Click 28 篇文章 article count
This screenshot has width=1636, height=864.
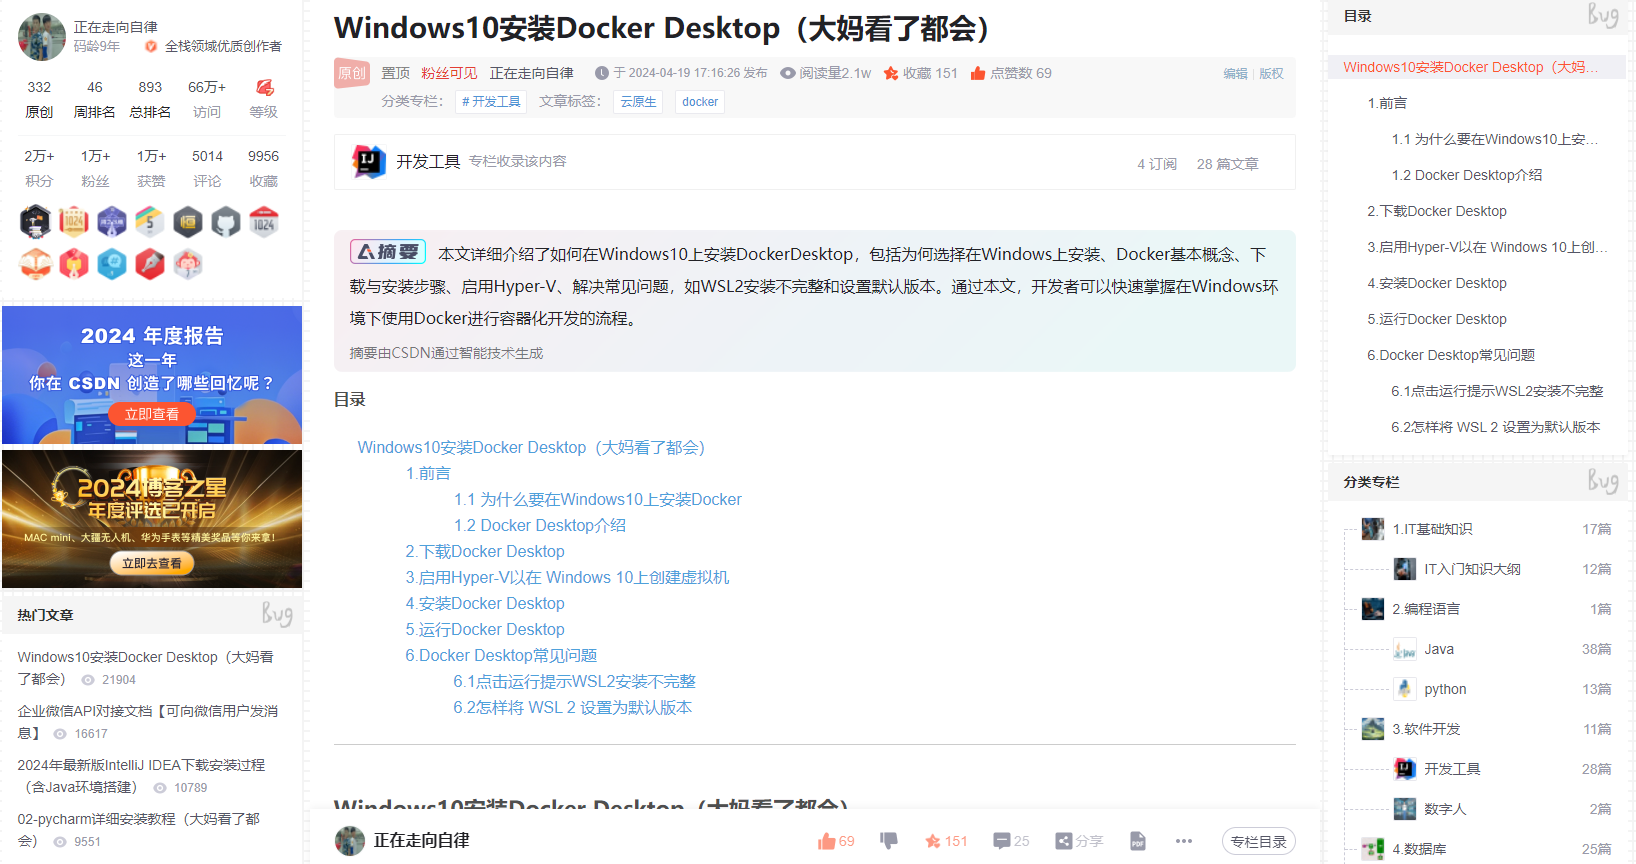tap(1228, 164)
